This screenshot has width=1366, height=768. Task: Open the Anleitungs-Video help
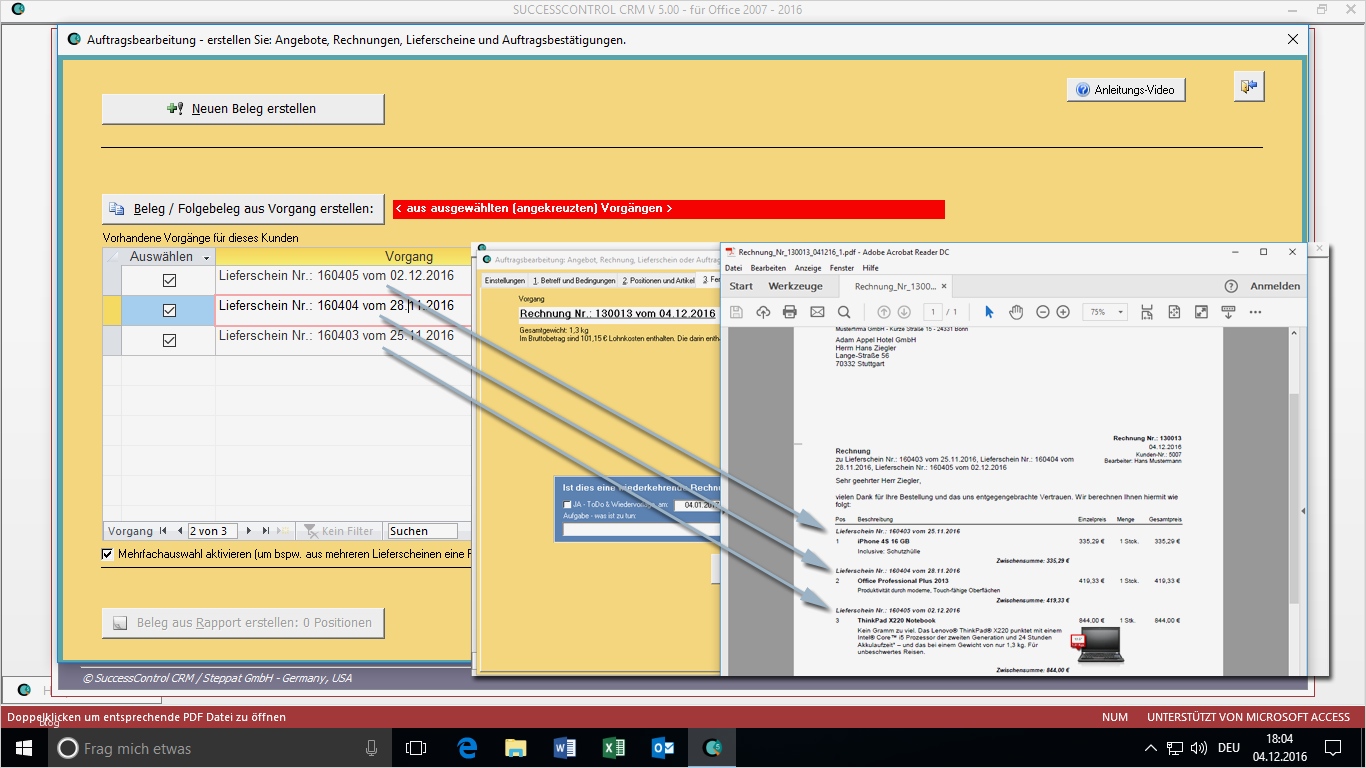(1126, 90)
